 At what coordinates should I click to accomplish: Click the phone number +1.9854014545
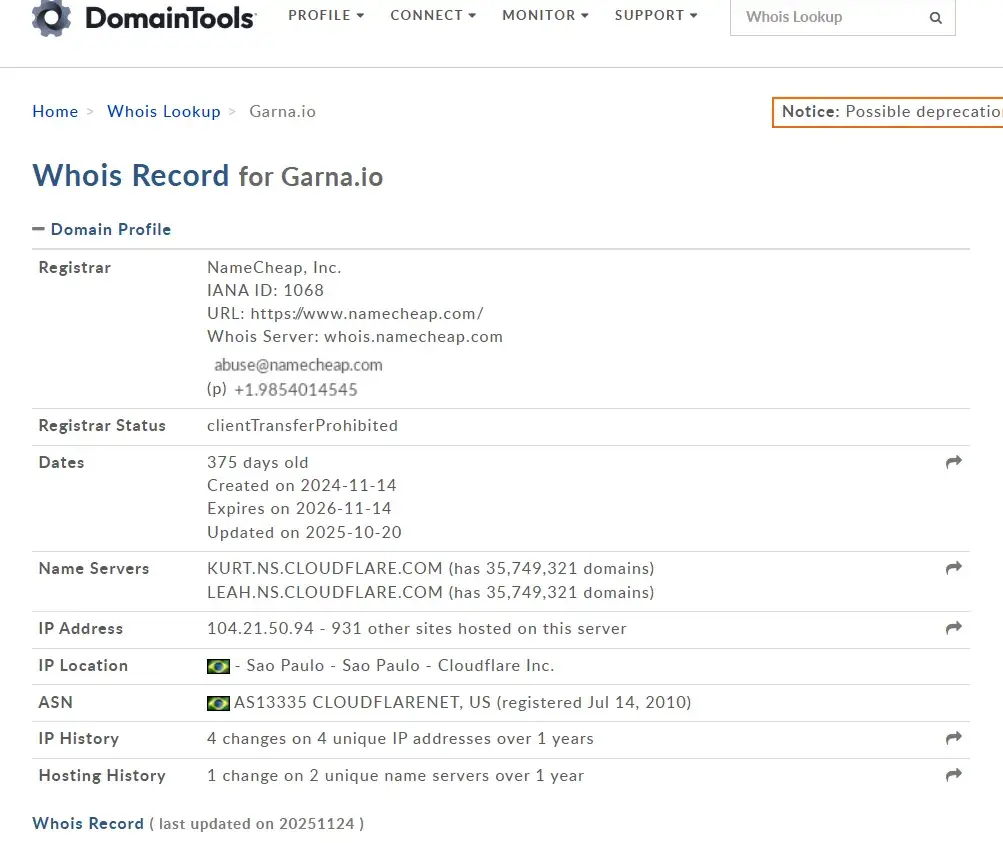296,390
